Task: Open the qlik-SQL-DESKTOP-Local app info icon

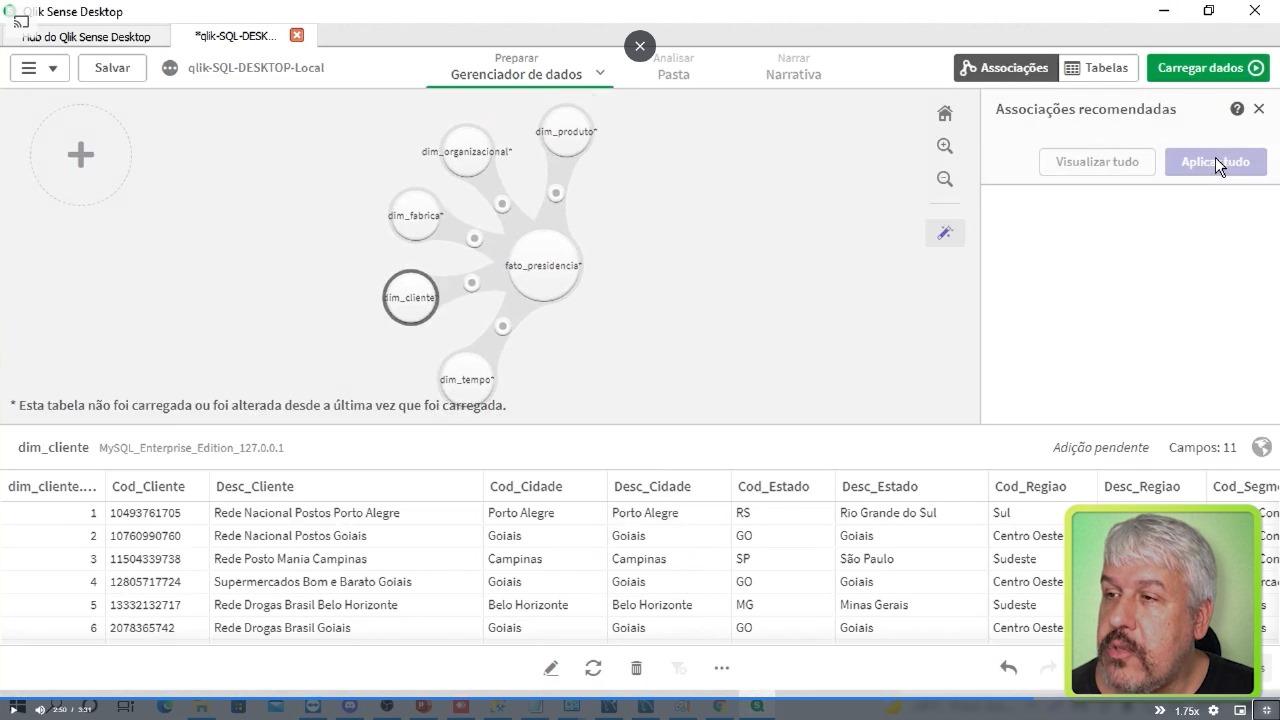Action: pyautogui.click(x=170, y=68)
